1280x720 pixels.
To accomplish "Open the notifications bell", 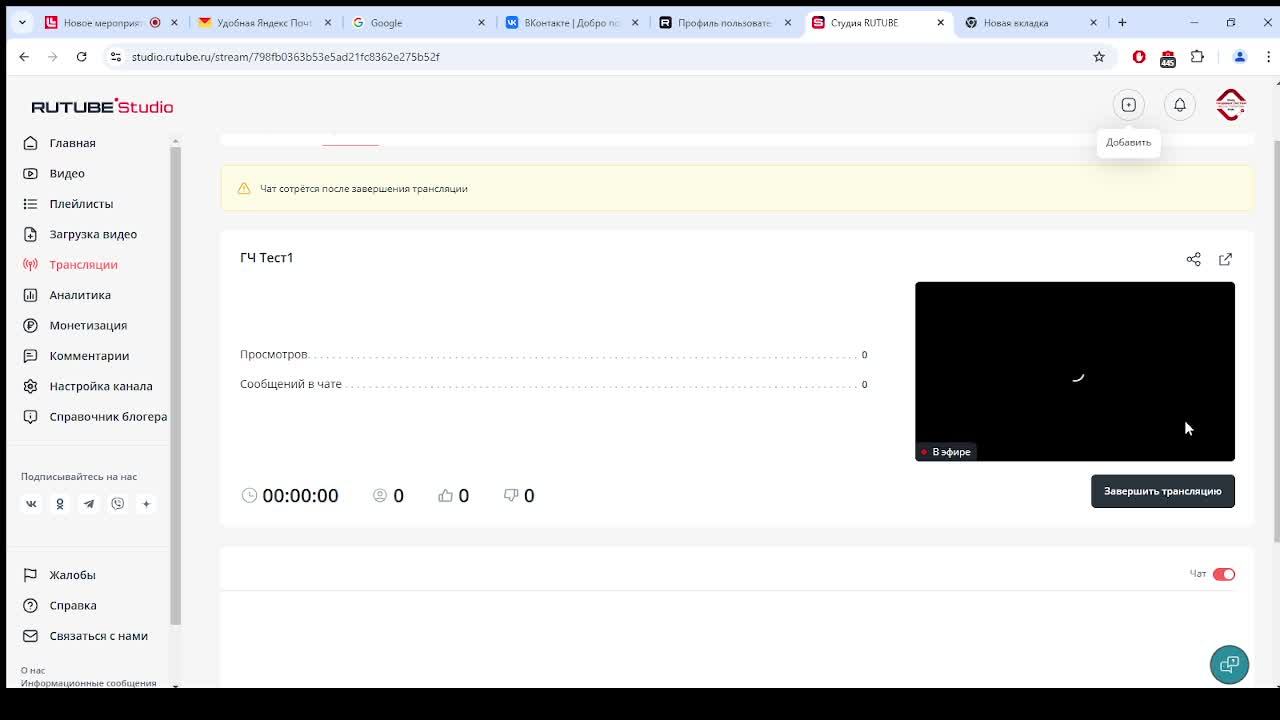I will (x=1180, y=105).
